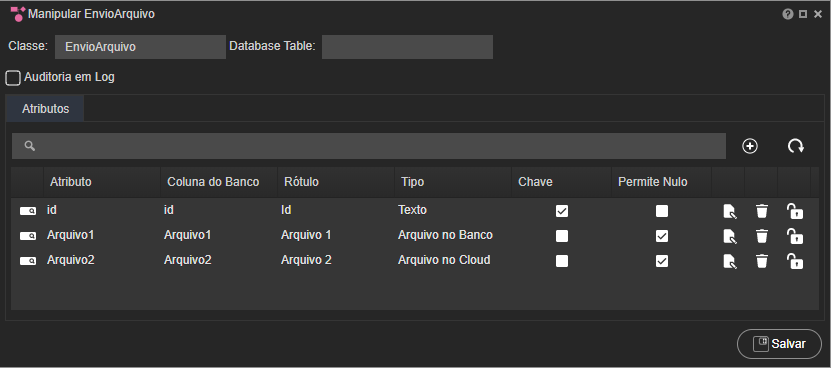The width and height of the screenshot is (831, 368).
Task: Click the refresh attributes icon
Action: click(795, 146)
